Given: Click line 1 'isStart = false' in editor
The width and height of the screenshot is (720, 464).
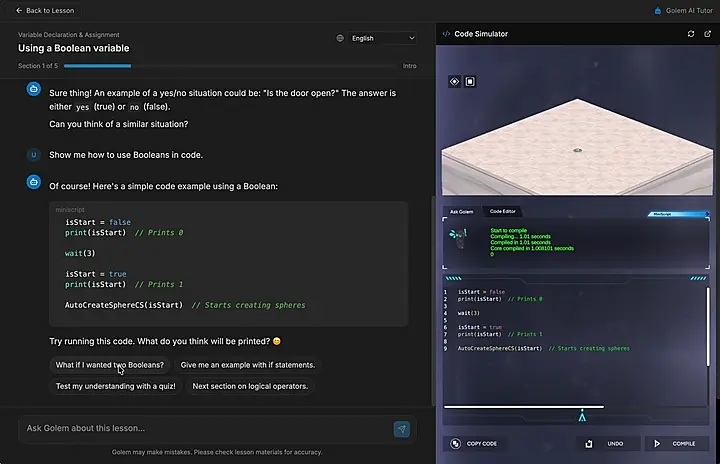Looking at the screenshot, I should pos(481,292).
